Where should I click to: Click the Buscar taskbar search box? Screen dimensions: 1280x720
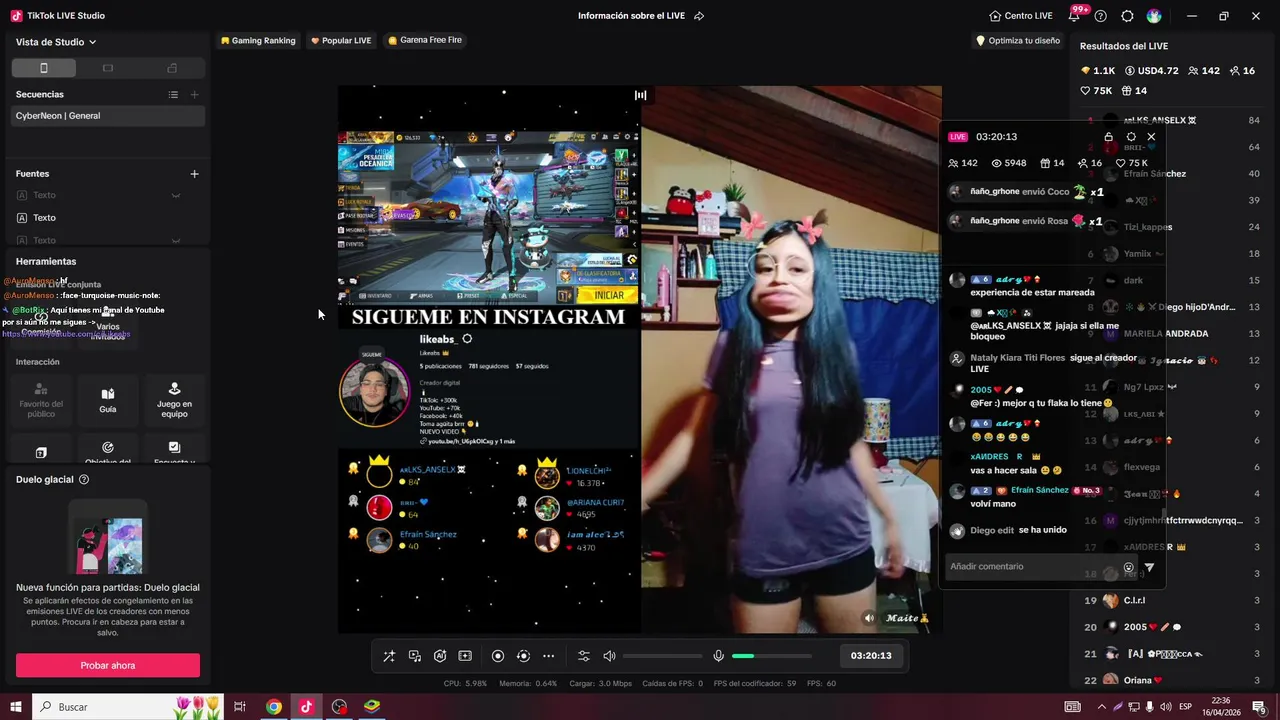(128, 707)
